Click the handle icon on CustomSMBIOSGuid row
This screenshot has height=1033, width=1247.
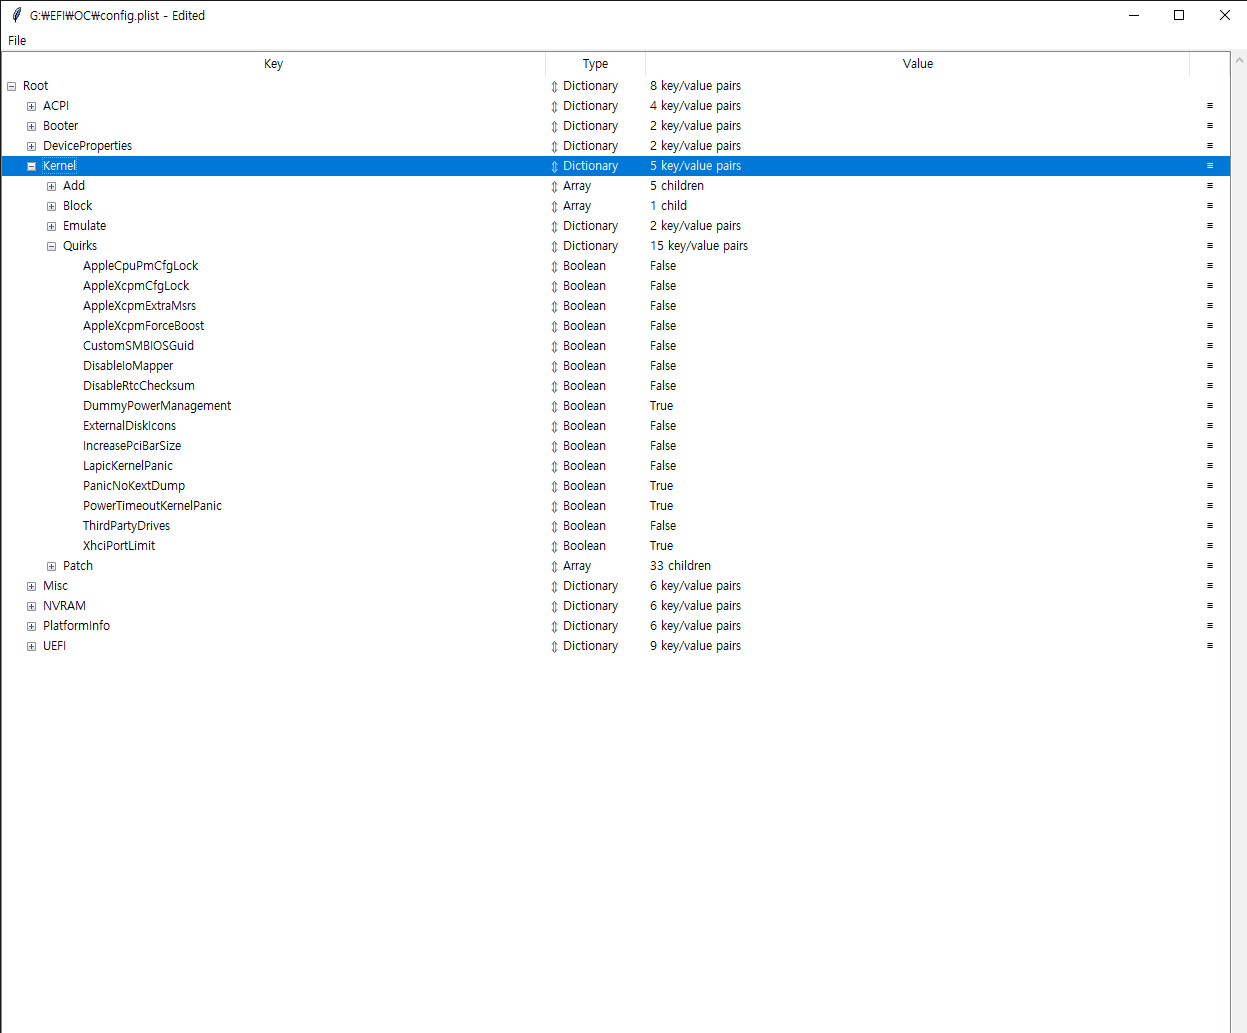[1209, 346]
